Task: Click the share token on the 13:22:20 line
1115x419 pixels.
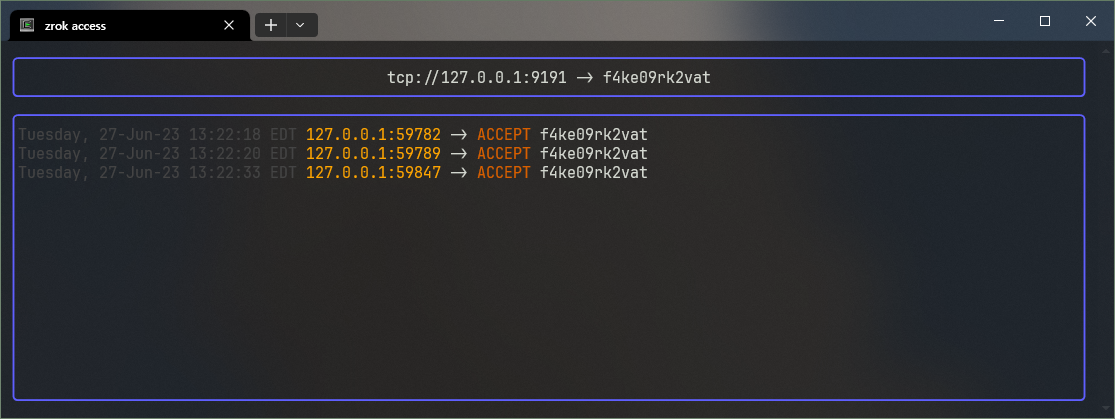Action: [x=594, y=154]
